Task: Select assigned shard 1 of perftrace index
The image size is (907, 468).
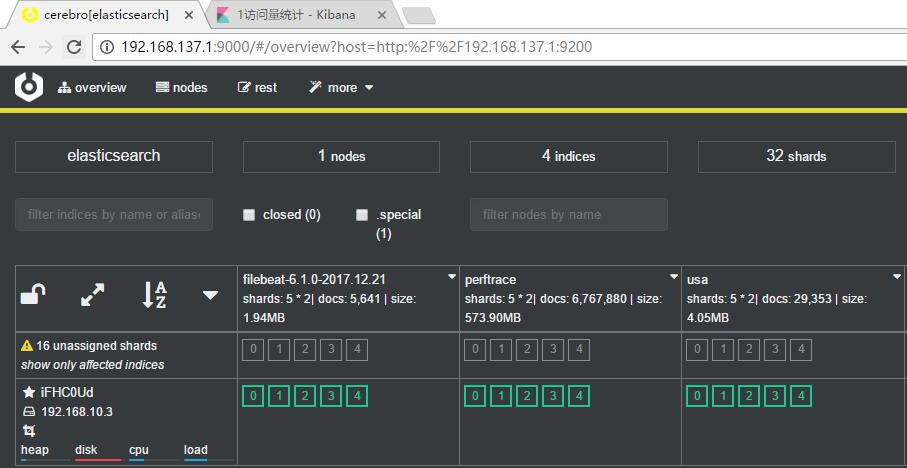Action: tap(501, 396)
